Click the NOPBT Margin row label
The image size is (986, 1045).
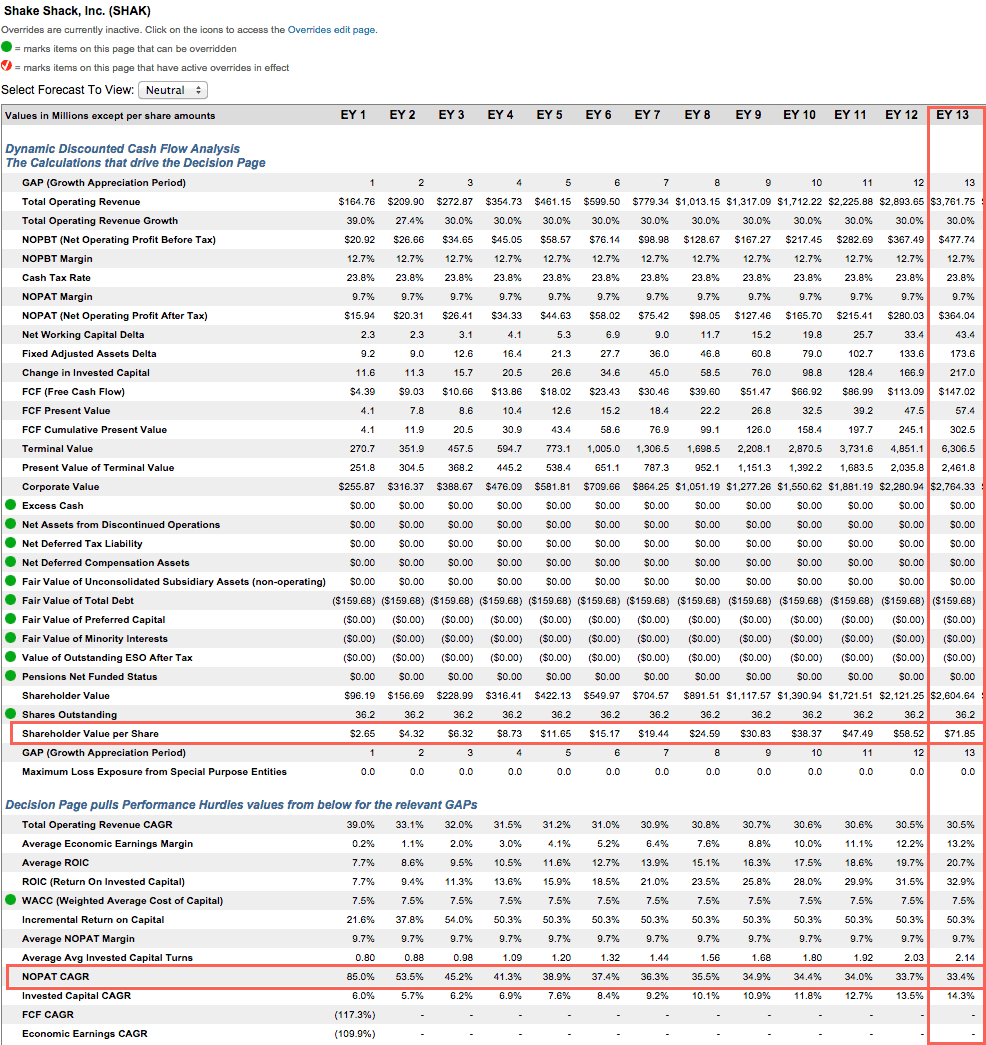(x=57, y=259)
